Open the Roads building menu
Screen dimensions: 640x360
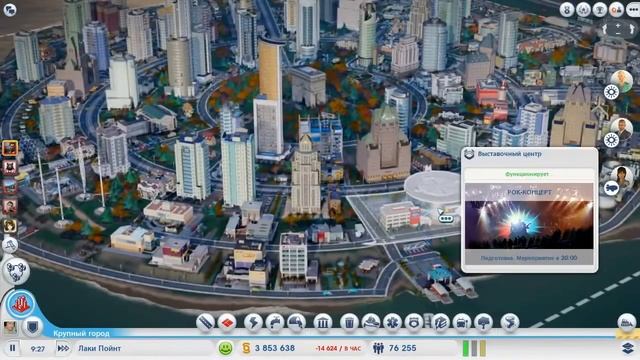205,322
